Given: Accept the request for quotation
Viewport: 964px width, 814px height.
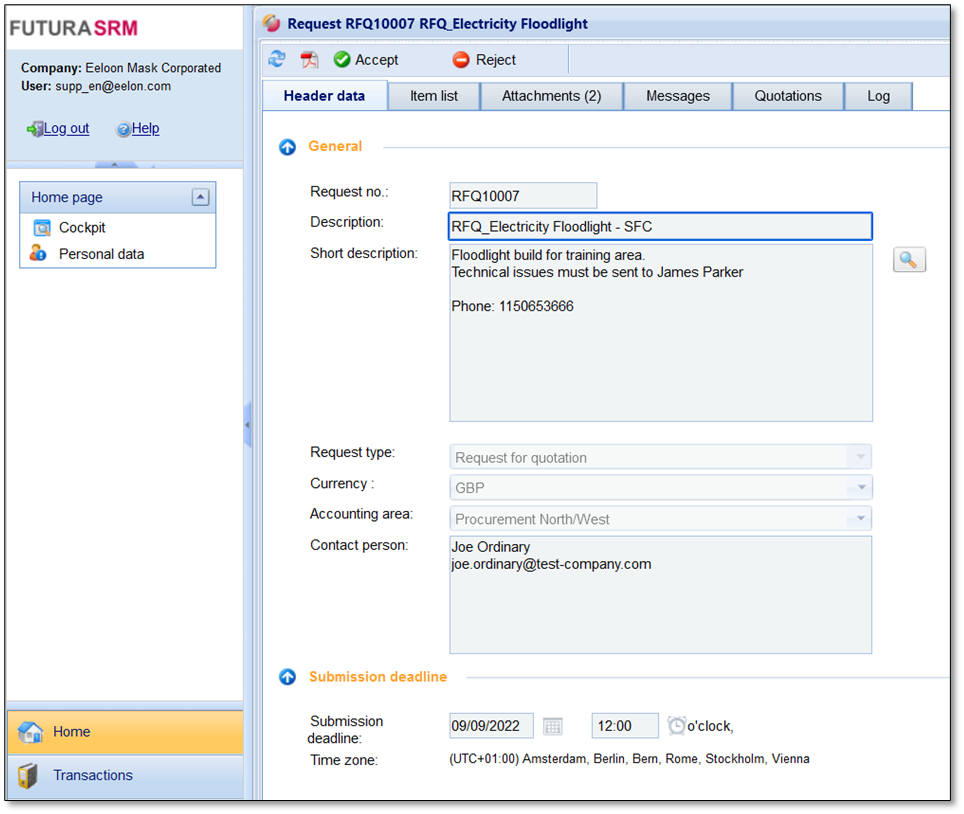Looking at the screenshot, I should pyautogui.click(x=366, y=60).
